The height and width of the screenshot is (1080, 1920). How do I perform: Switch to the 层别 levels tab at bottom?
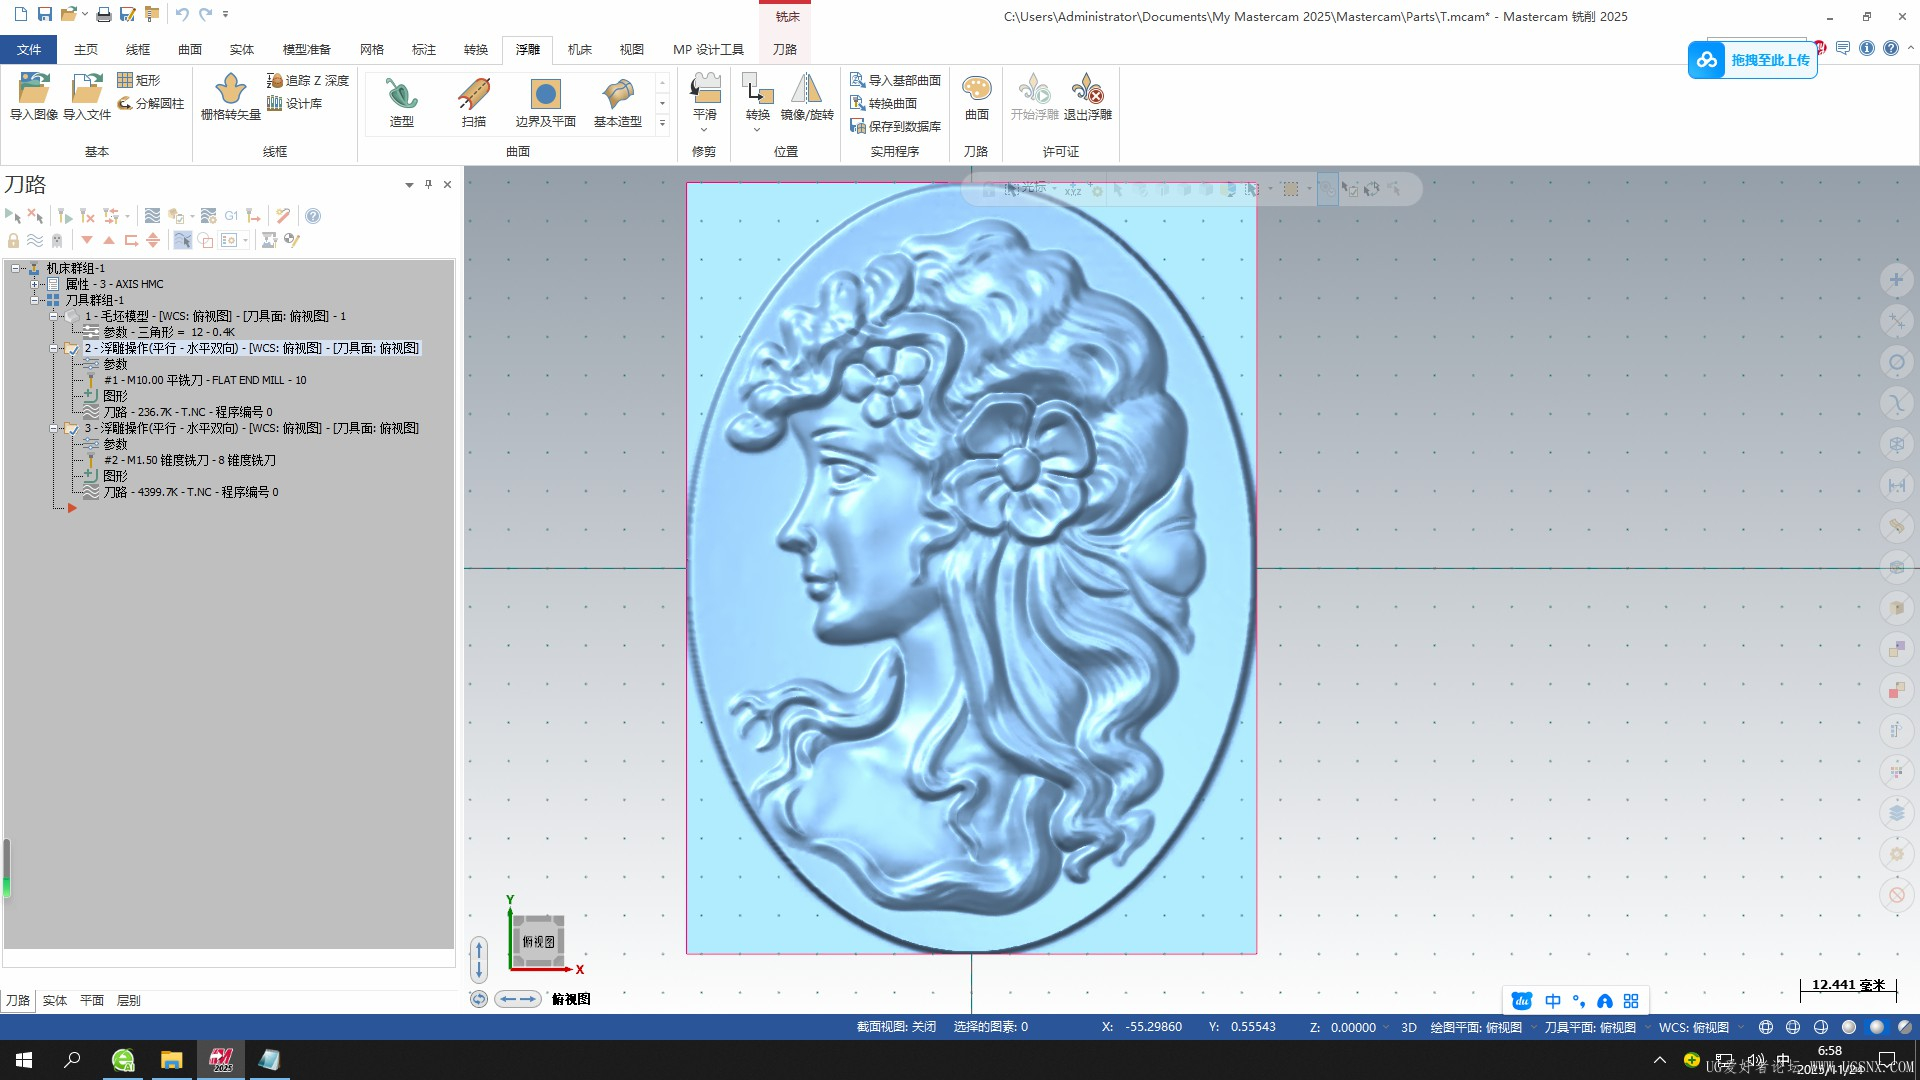[128, 1000]
